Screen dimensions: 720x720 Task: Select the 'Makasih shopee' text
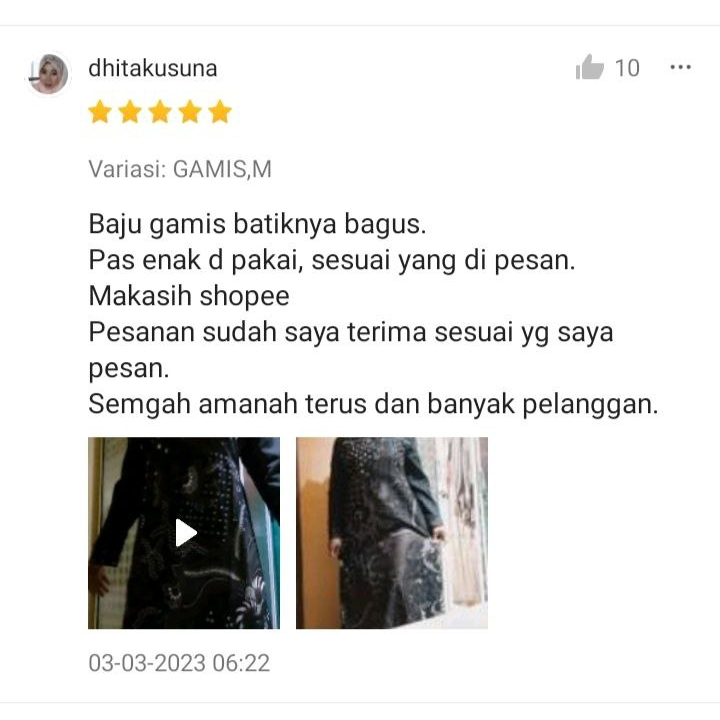coord(189,296)
